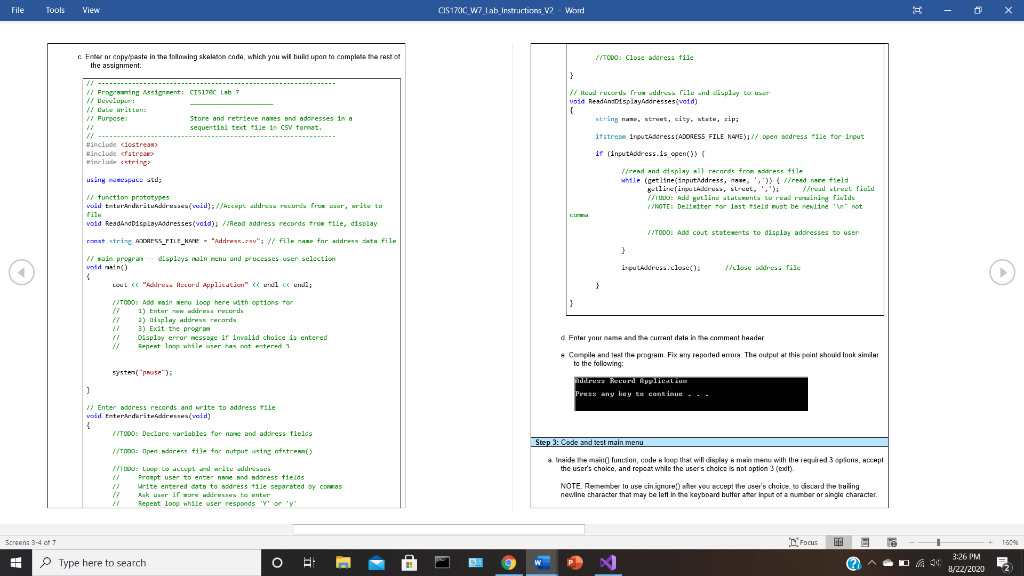This screenshot has height=576, width=1024.
Task: Open the Get Help tray icon
Action: click(853, 563)
